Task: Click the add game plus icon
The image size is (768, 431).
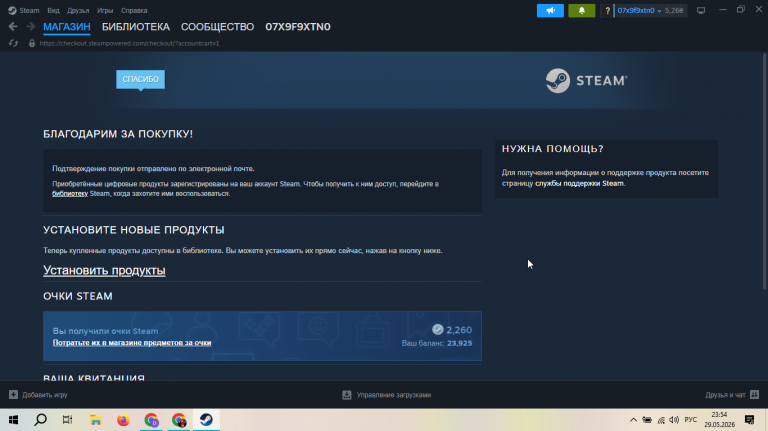Action: click(13, 394)
